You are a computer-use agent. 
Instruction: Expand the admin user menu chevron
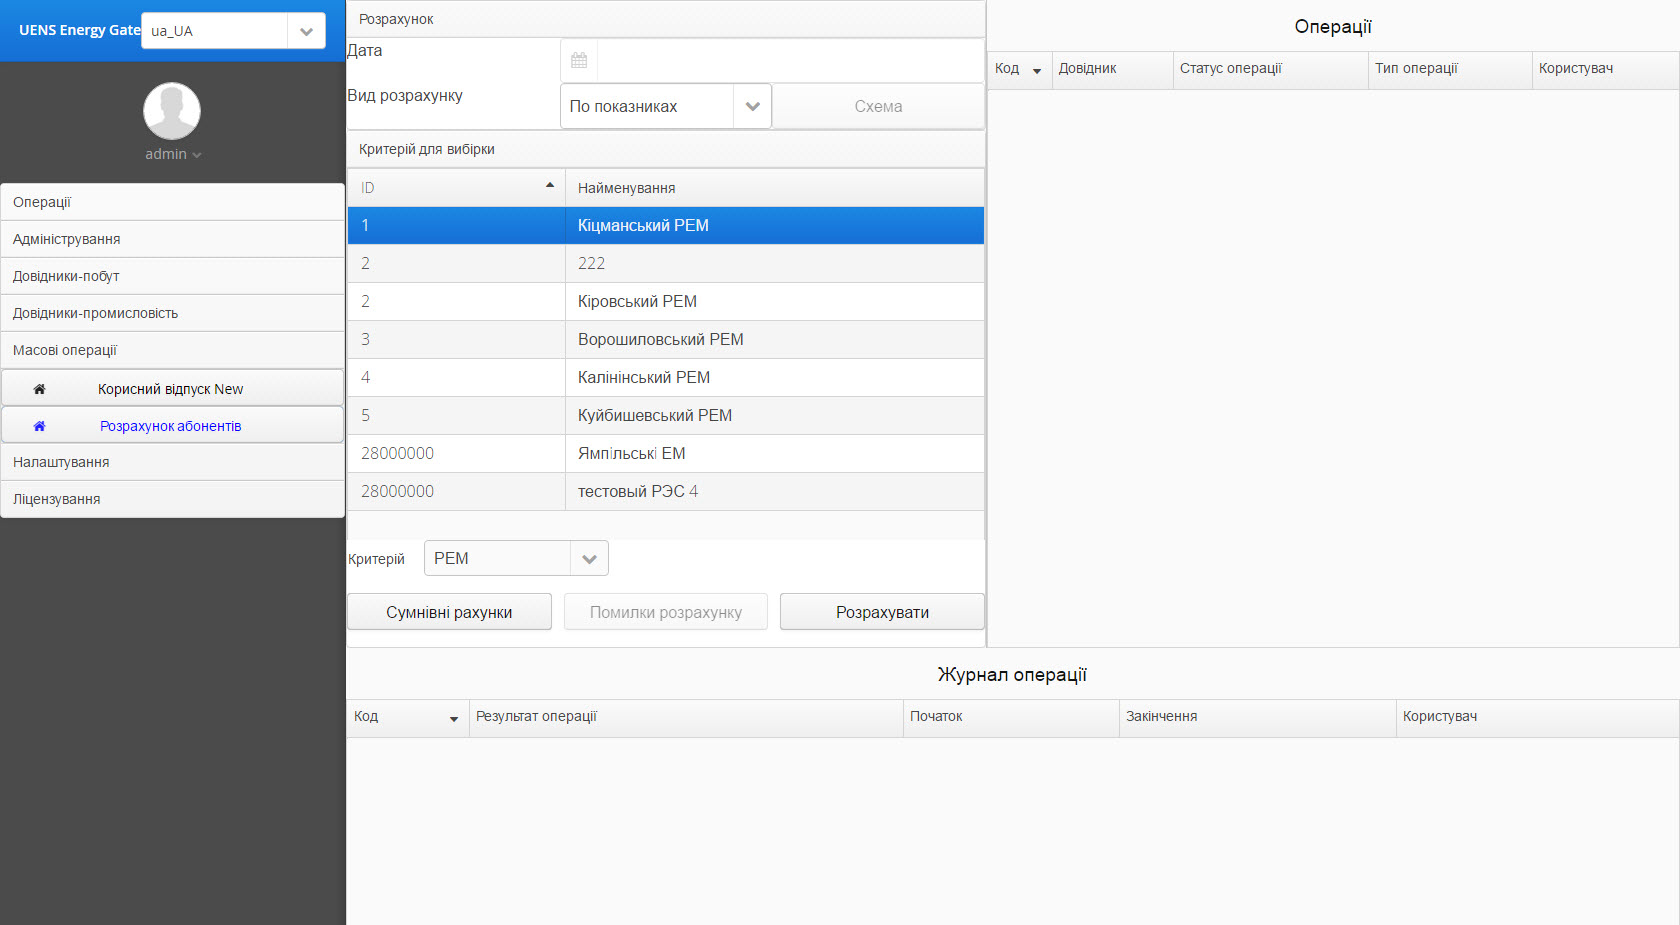point(197,155)
